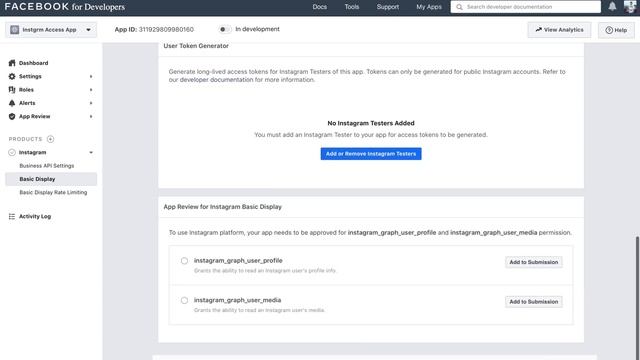Click the Help button label
The height and width of the screenshot is (360, 640).
point(621,30)
